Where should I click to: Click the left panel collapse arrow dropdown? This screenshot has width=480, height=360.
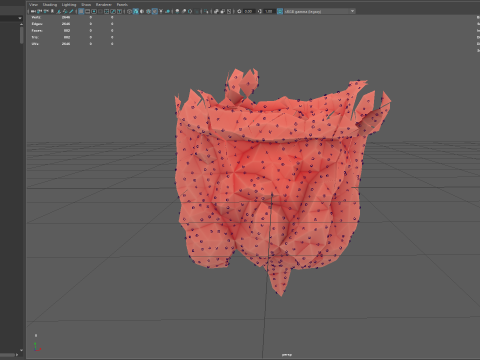tap(20, 18)
